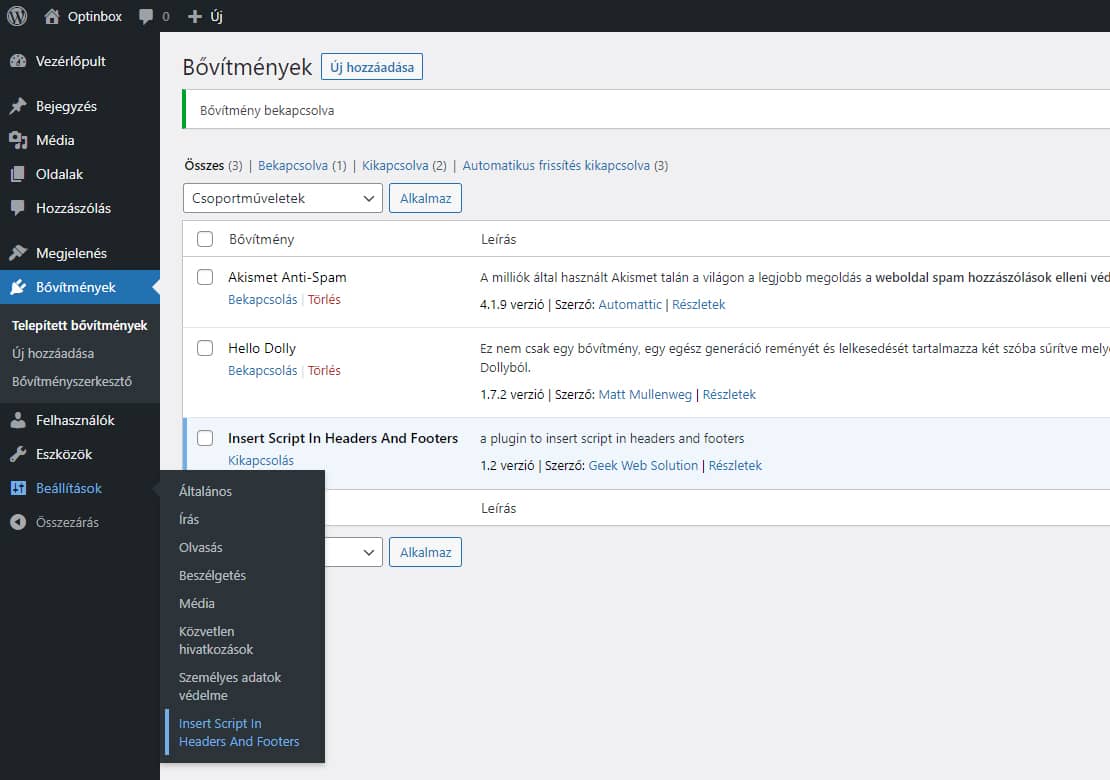This screenshot has width=1110, height=780.
Task: Select Általános from the settings flyout
Action: click(x=205, y=491)
